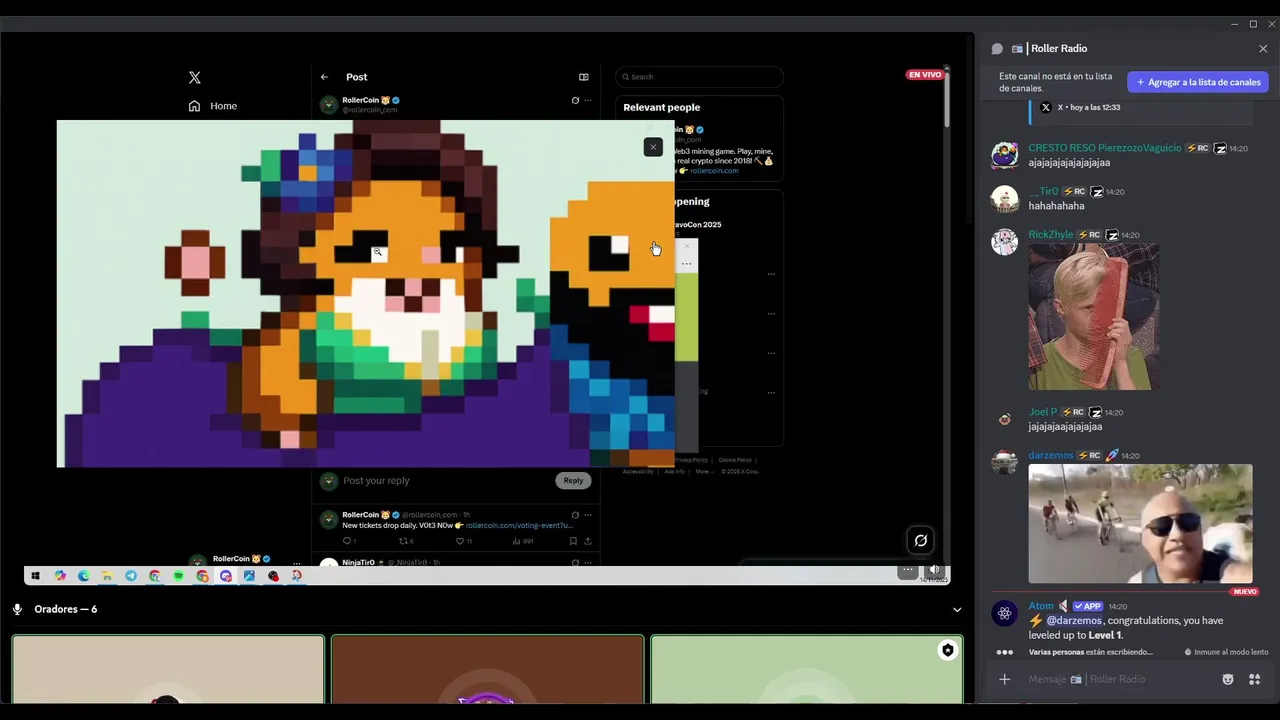The height and width of the screenshot is (720, 1280).
Task: Click the stream volume speaker icon
Action: (x=934, y=570)
